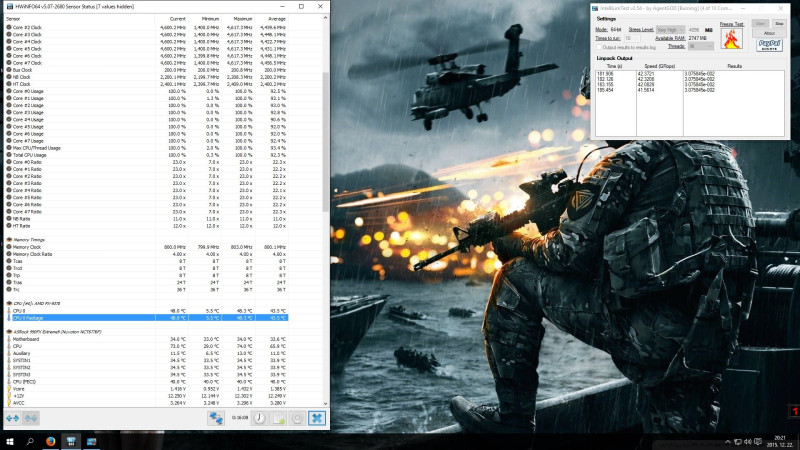Click the Times to run input field
800x450 pixels.
pos(632,38)
